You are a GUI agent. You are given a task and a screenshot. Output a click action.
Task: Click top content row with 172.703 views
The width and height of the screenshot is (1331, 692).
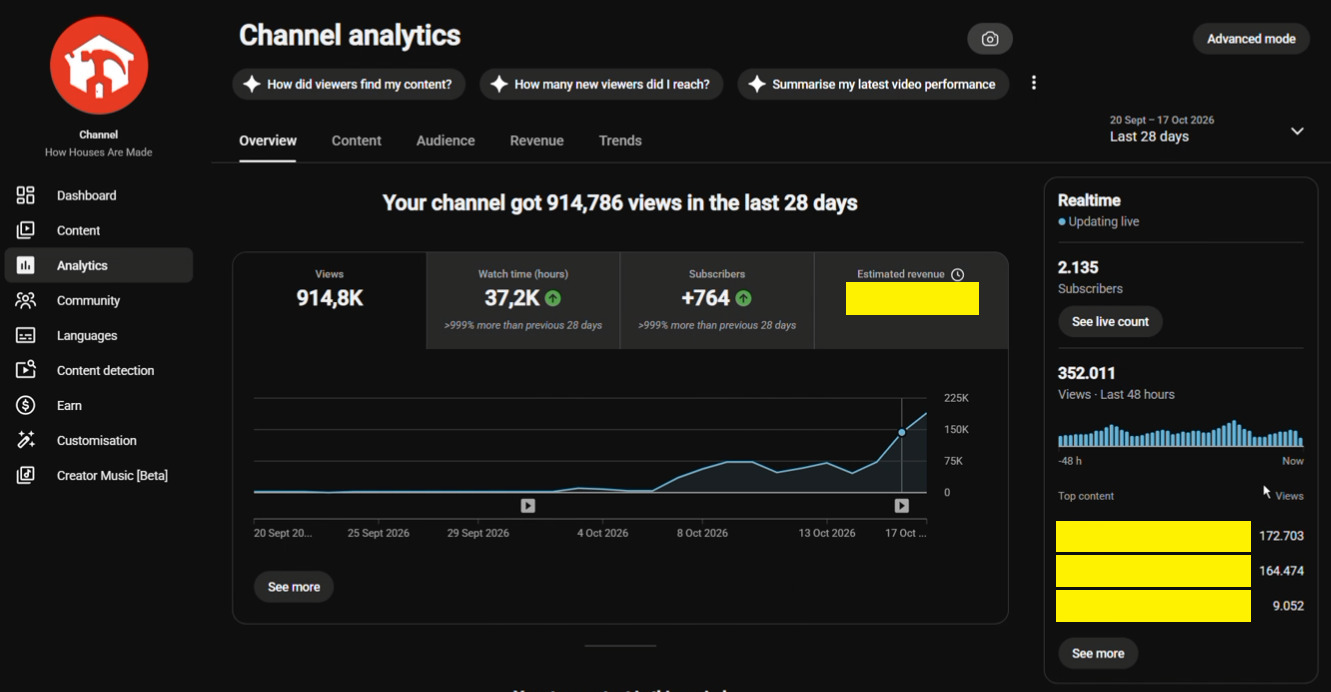click(1180, 536)
